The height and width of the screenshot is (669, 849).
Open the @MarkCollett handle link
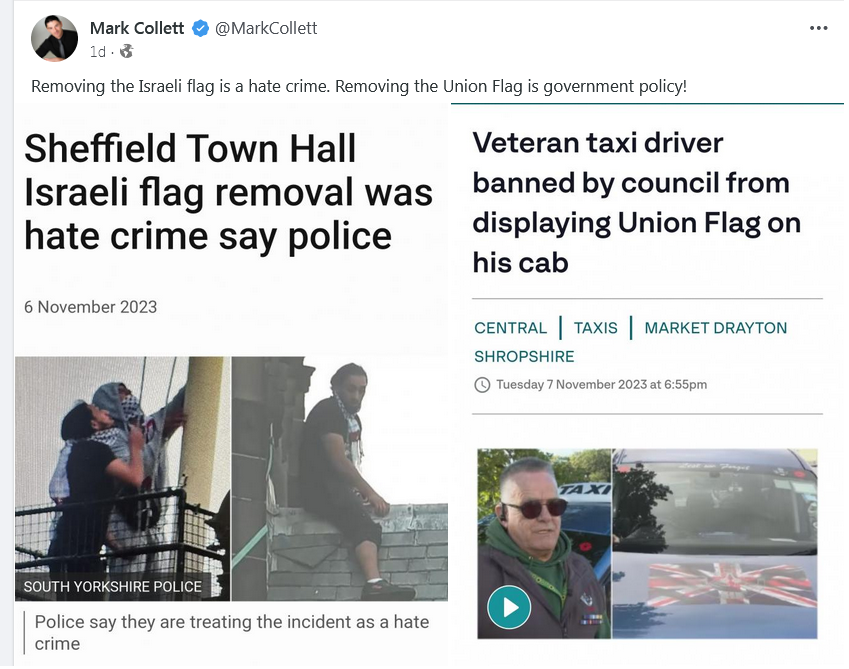pyautogui.click(x=266, y=28)
